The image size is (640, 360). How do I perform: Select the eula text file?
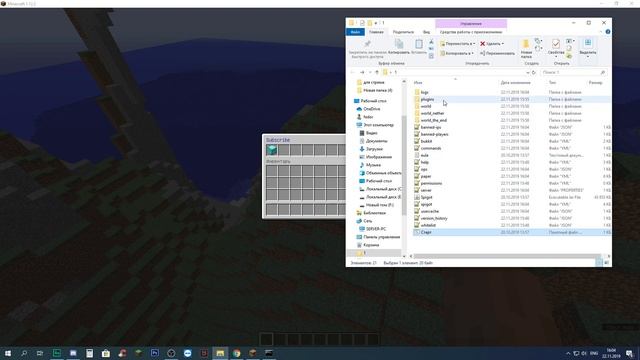[424, 155]
